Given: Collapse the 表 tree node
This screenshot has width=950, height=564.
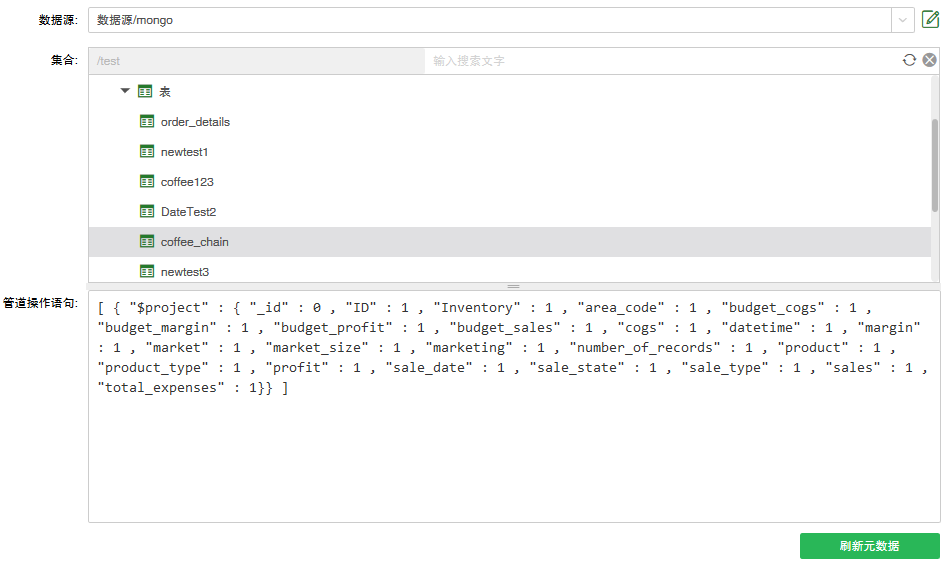Looking at the screenshot, I should [125, 91].
